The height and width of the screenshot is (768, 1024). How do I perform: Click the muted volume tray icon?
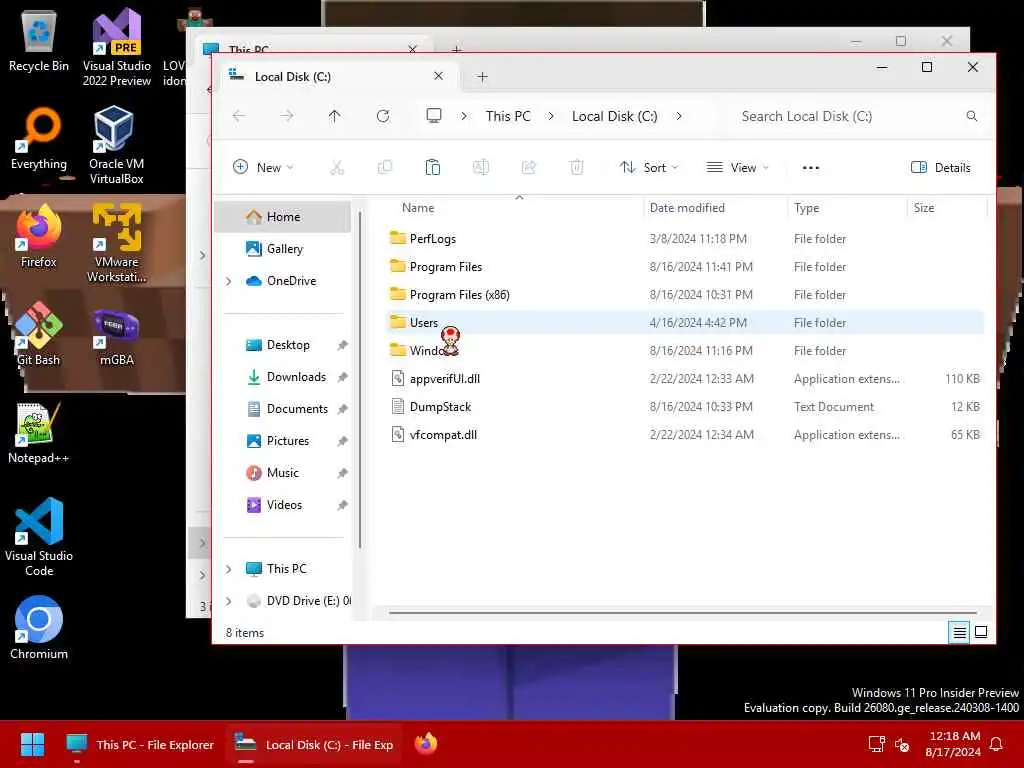point(903,744)
